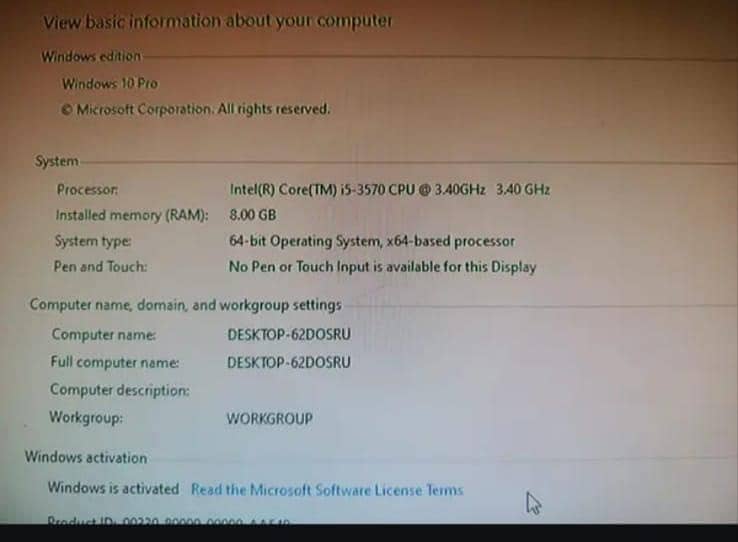Open the Microsoft Software License Terms link
Screen dimensions: 738x542
[x=327, y=490]
